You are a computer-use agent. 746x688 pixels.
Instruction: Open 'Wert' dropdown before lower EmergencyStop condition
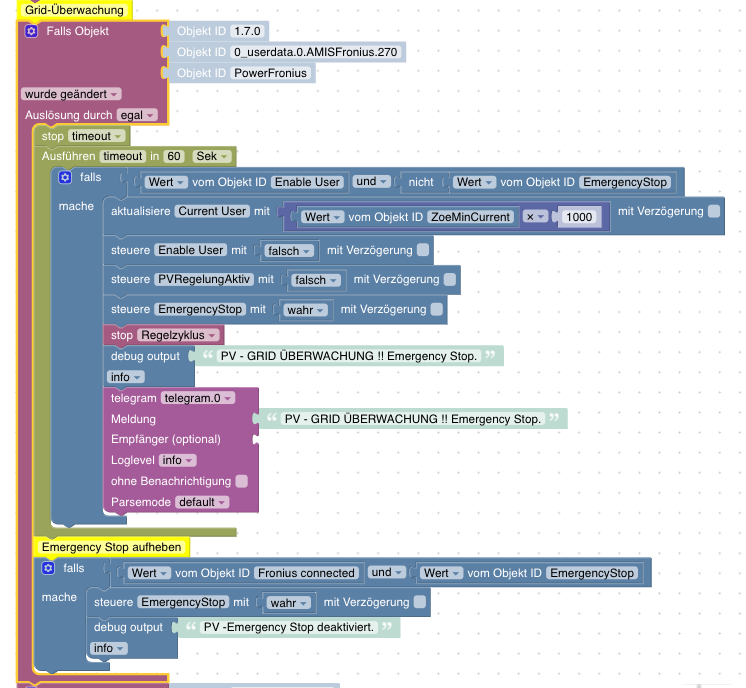tap(441, 573)
